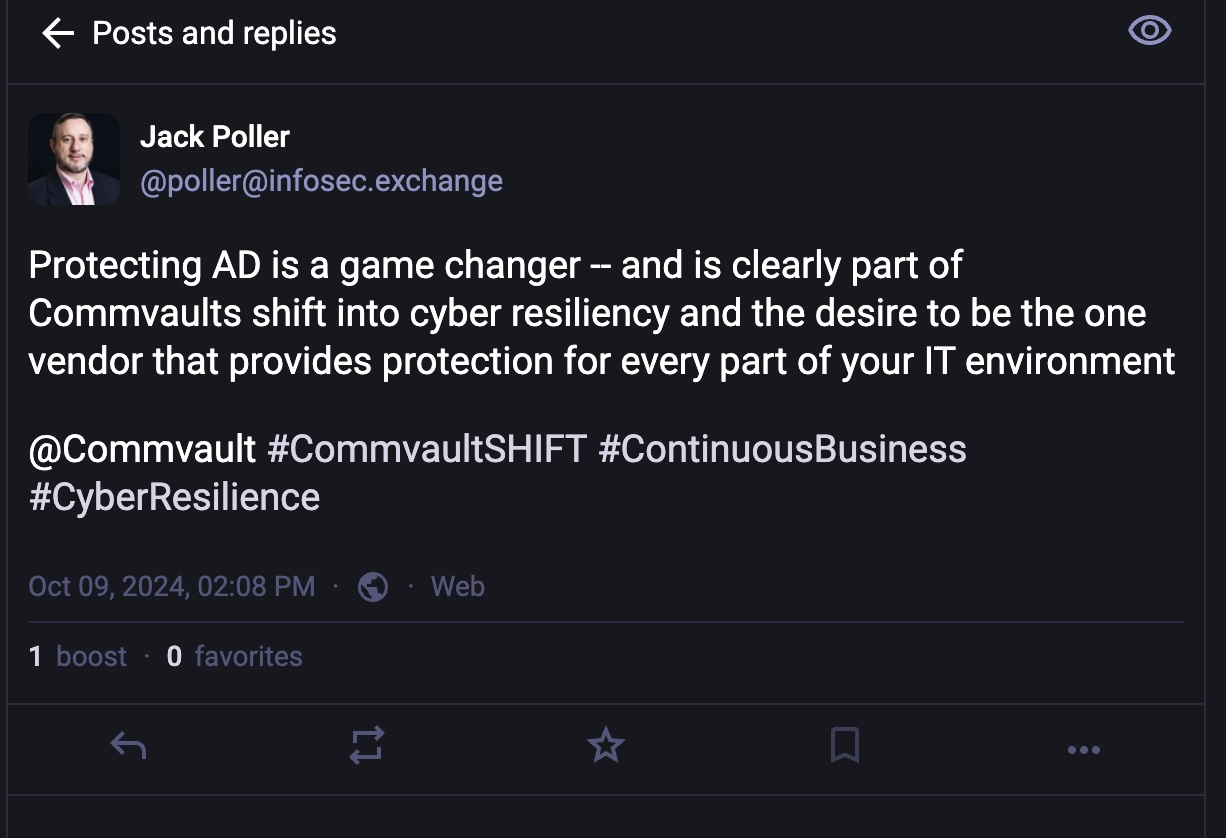The image size is (1226, 838).
Task: Open the #CyberResilience hashtag
Action: [175, 497]
